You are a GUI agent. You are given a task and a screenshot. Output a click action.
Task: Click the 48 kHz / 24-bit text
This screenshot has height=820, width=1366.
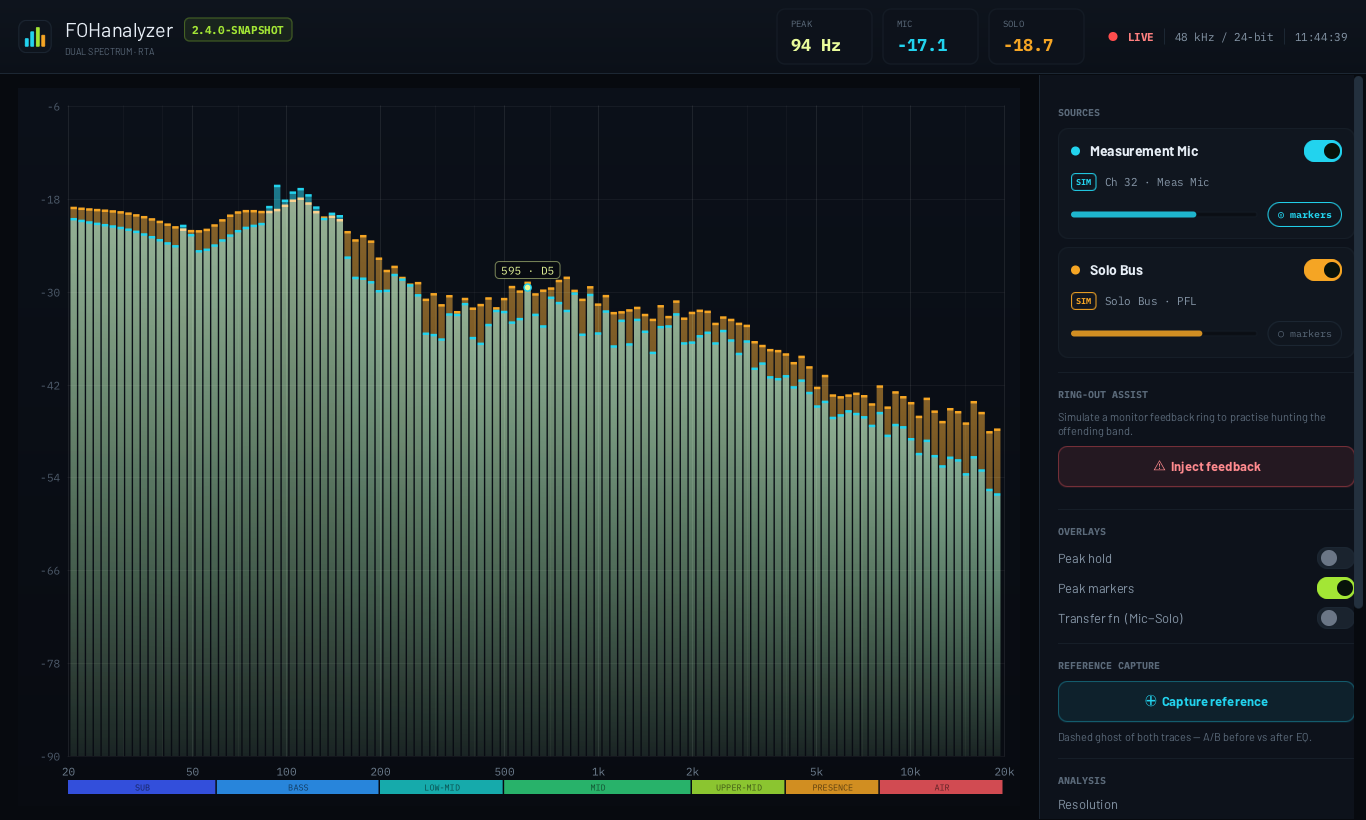tap(1224, 37)
